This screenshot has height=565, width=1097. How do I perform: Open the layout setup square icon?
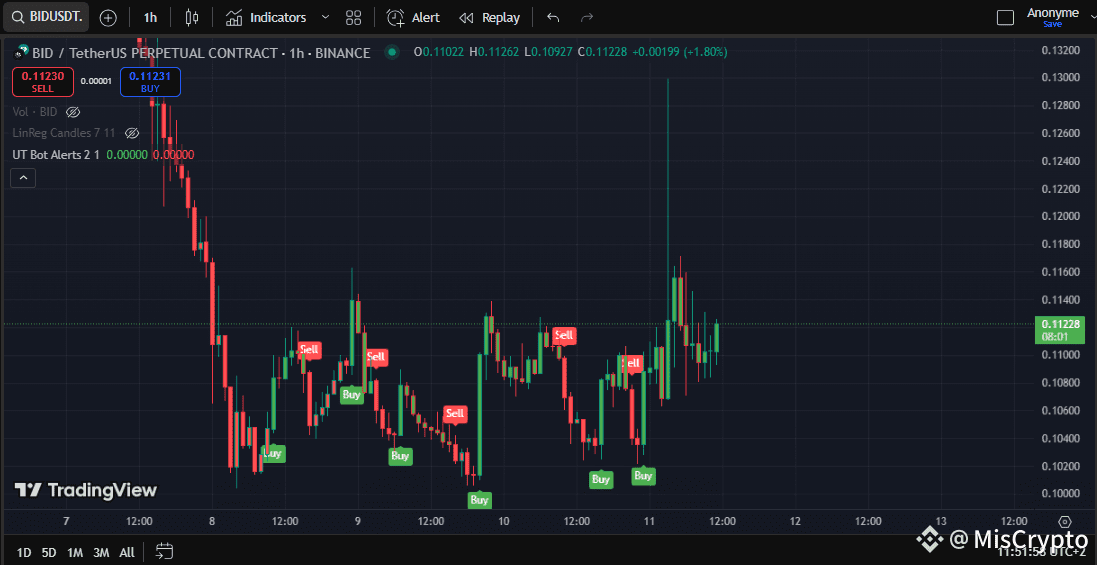[1005, 17]
